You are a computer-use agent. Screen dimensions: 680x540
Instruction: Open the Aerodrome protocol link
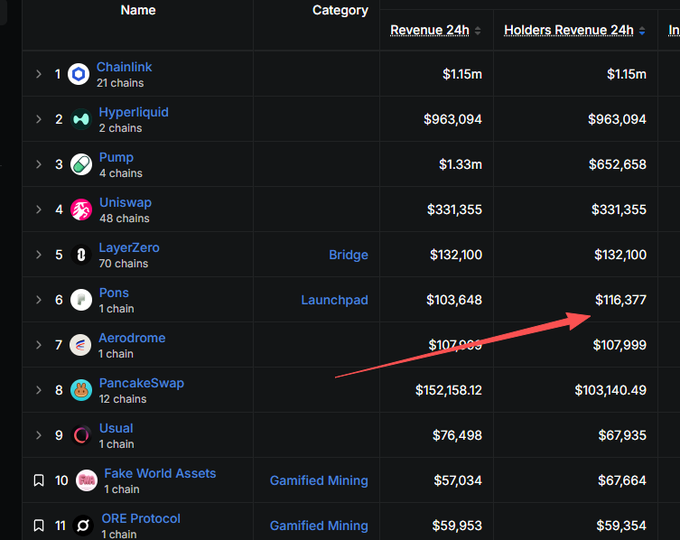point(132,338)
